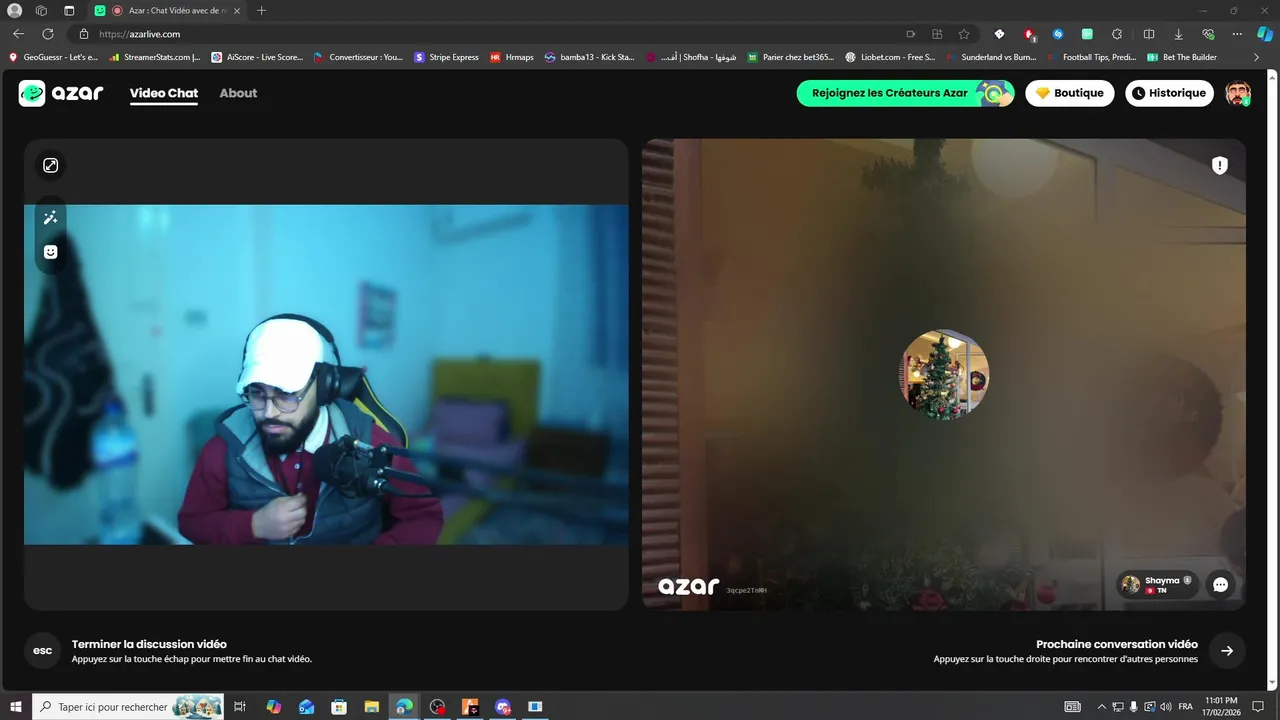1280x720 pixels.
Task: Click the esc end-chat button
Action: tap(42, 651)
